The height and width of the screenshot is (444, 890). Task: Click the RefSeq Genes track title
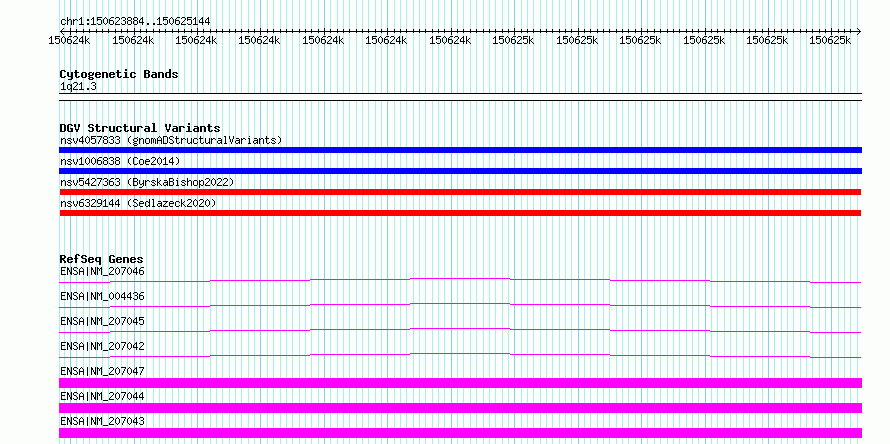click(x=102, y=259)
